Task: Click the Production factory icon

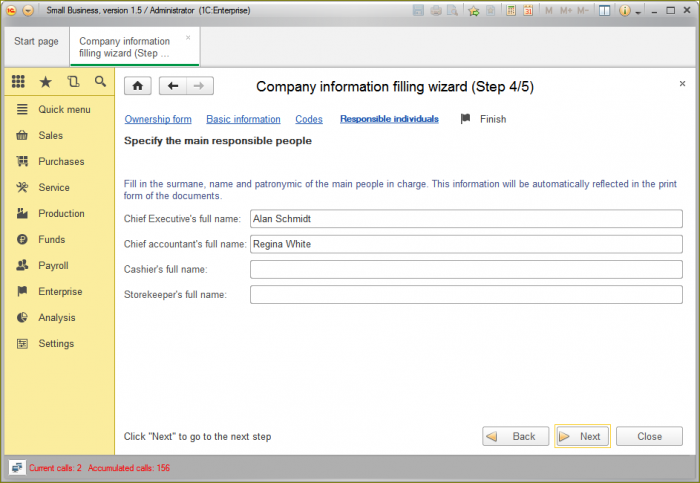Action: (22, 213)
